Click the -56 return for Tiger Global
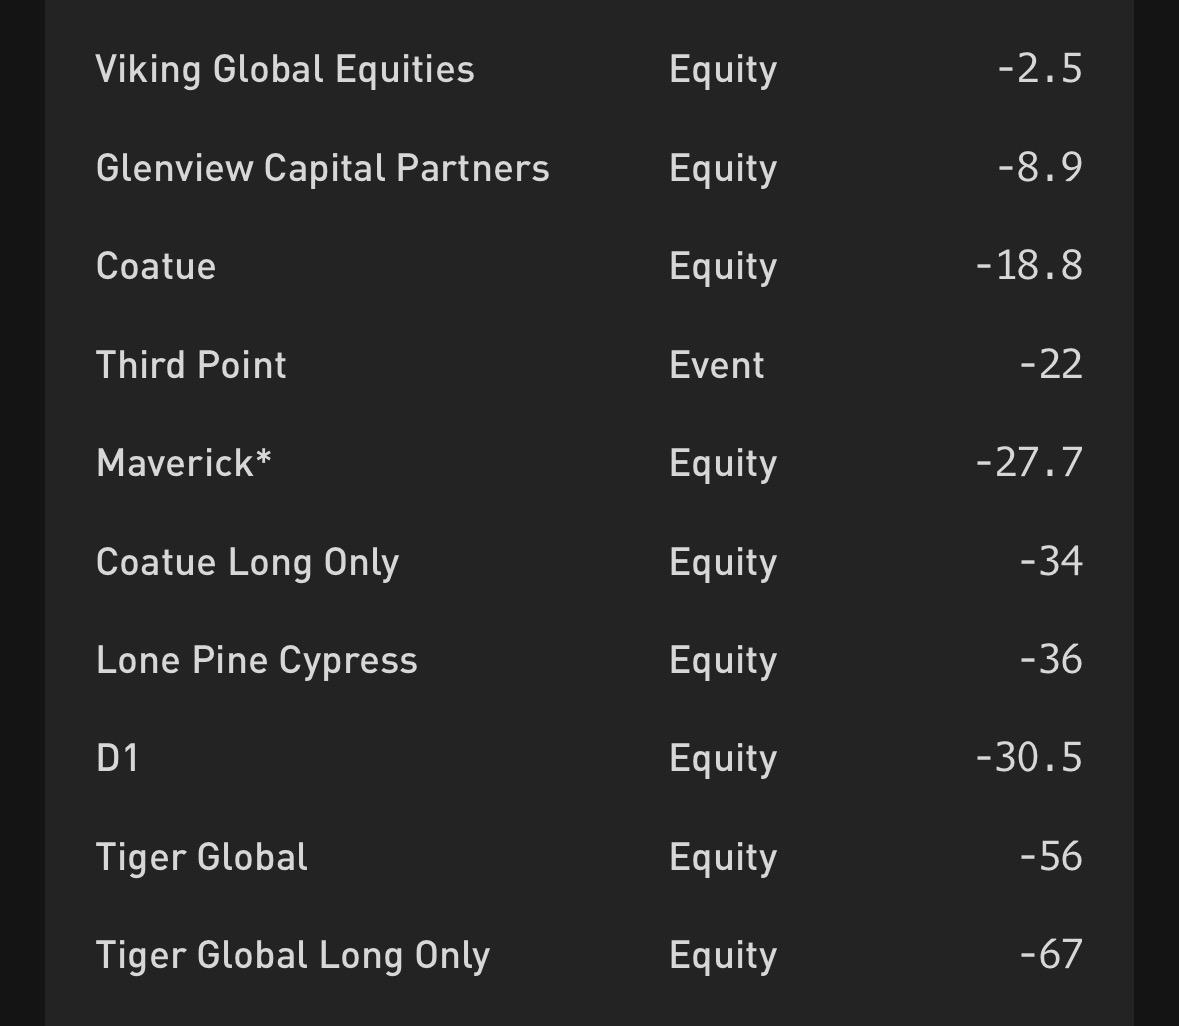 coord(1050,856)
